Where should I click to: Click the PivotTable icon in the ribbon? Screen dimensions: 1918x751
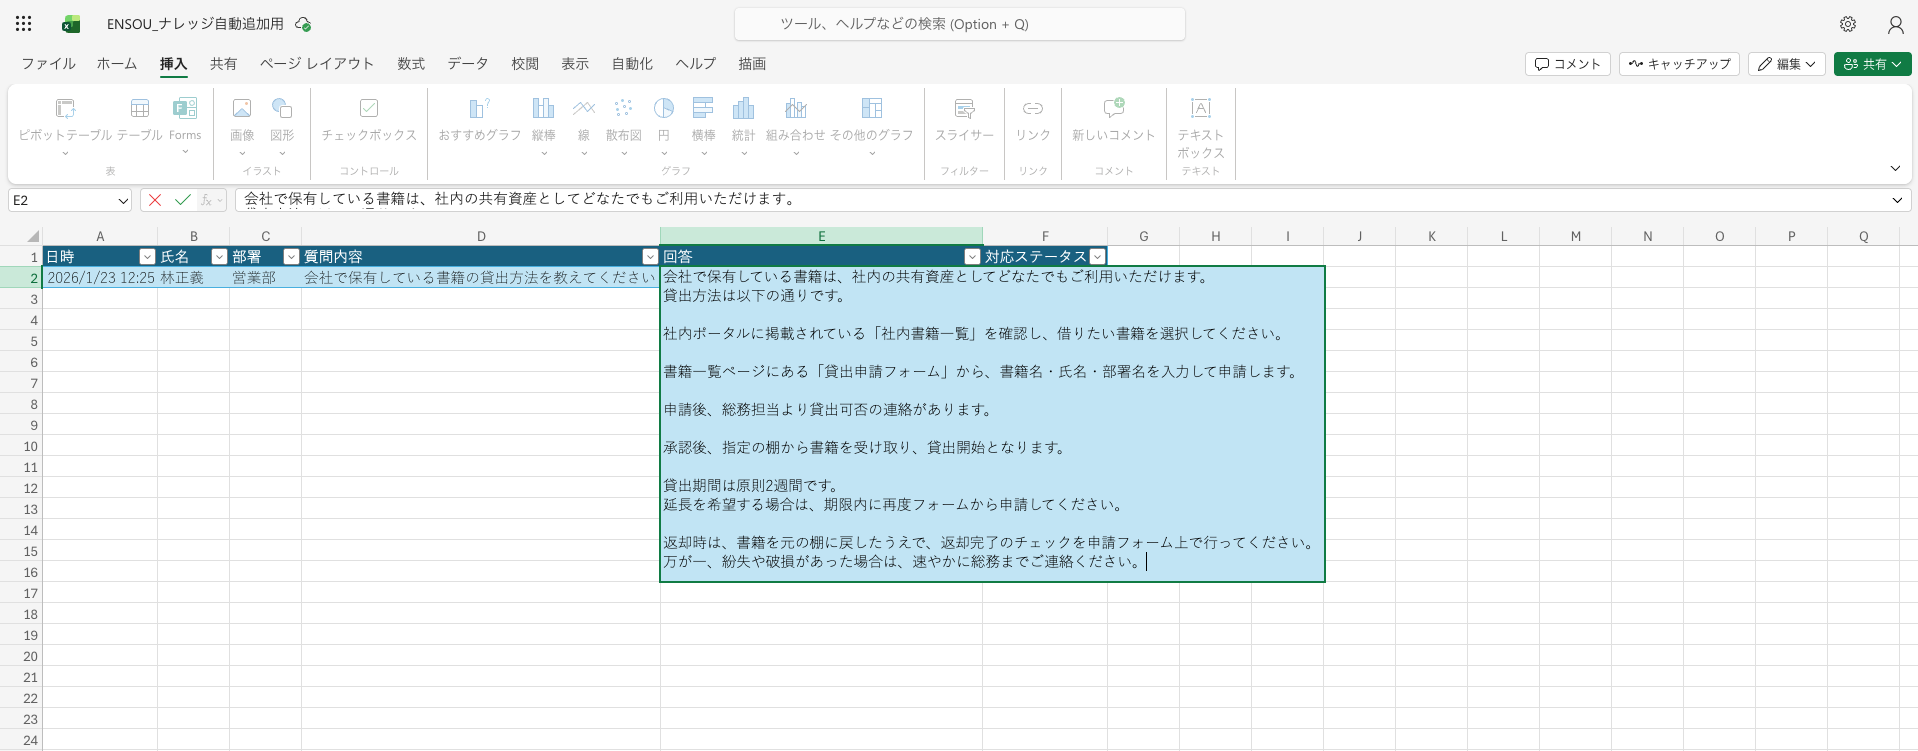[x=65, y=109]
